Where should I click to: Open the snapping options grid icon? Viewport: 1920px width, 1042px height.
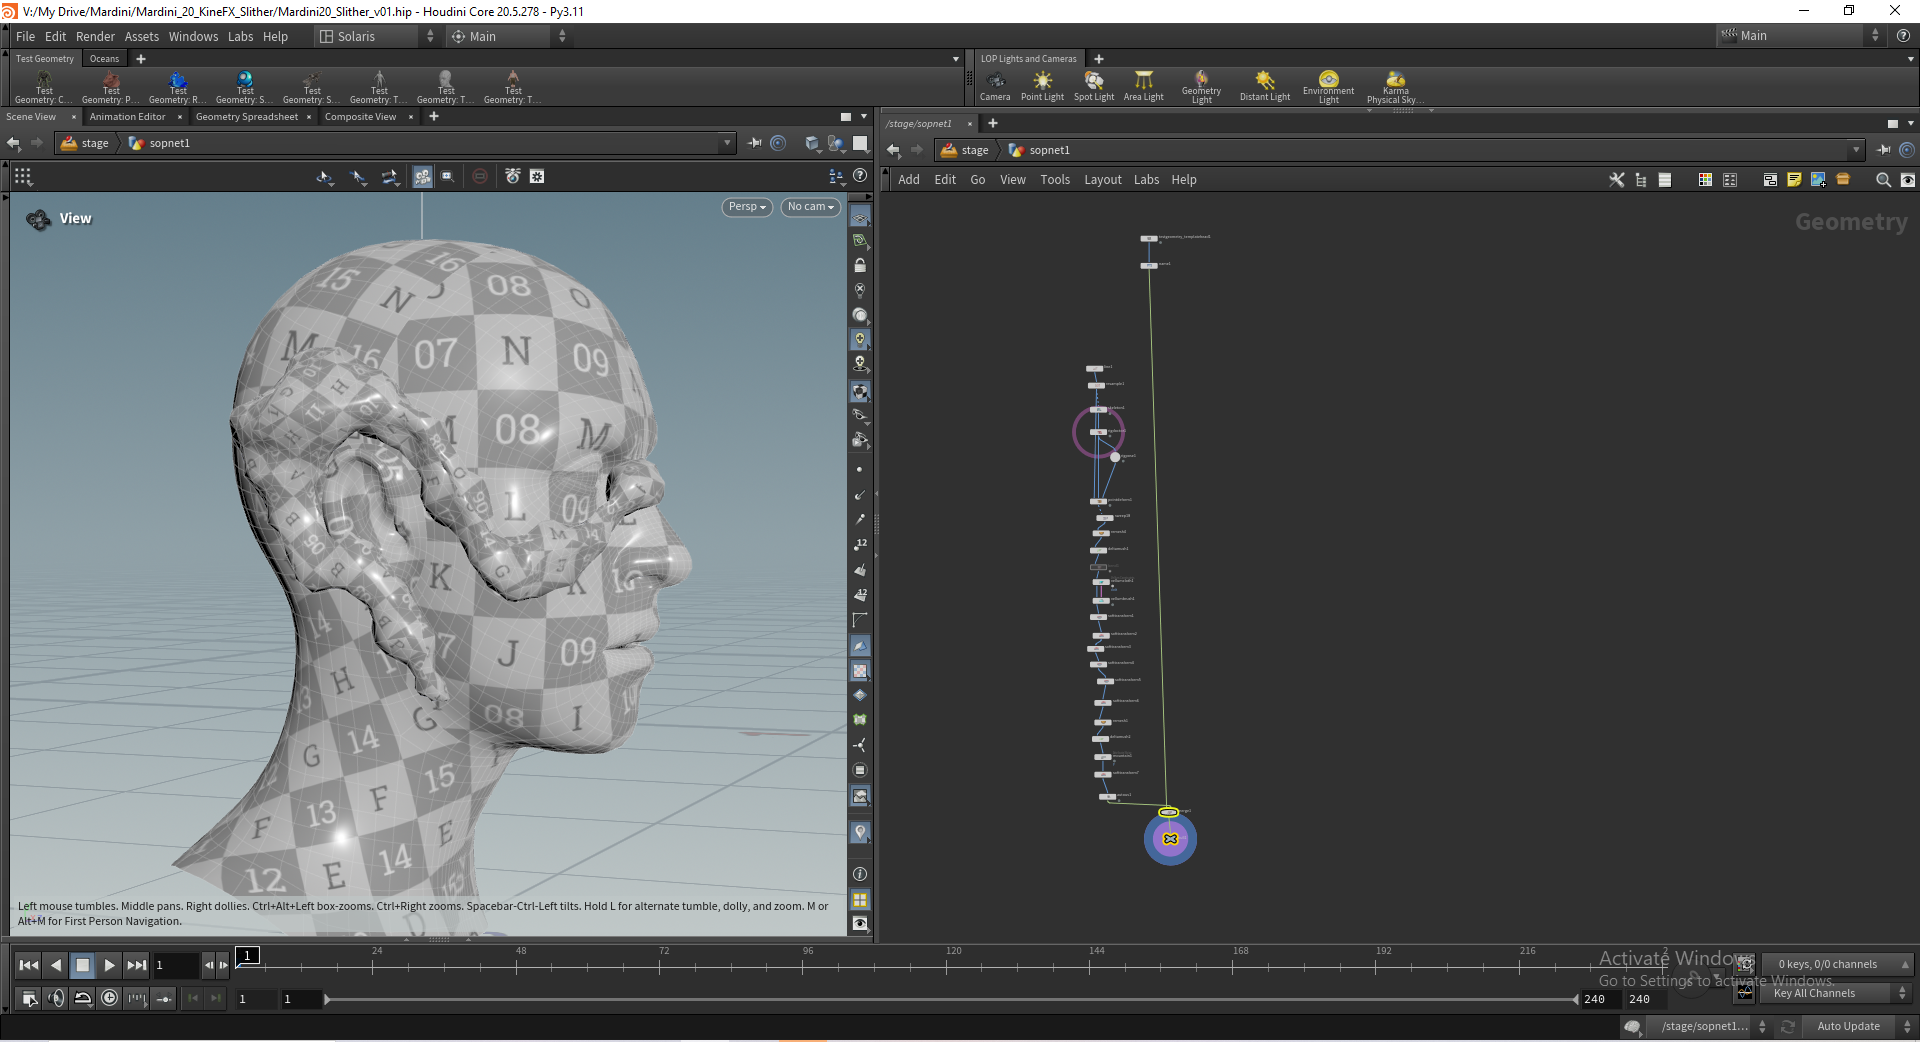click(x=23, y=177)
